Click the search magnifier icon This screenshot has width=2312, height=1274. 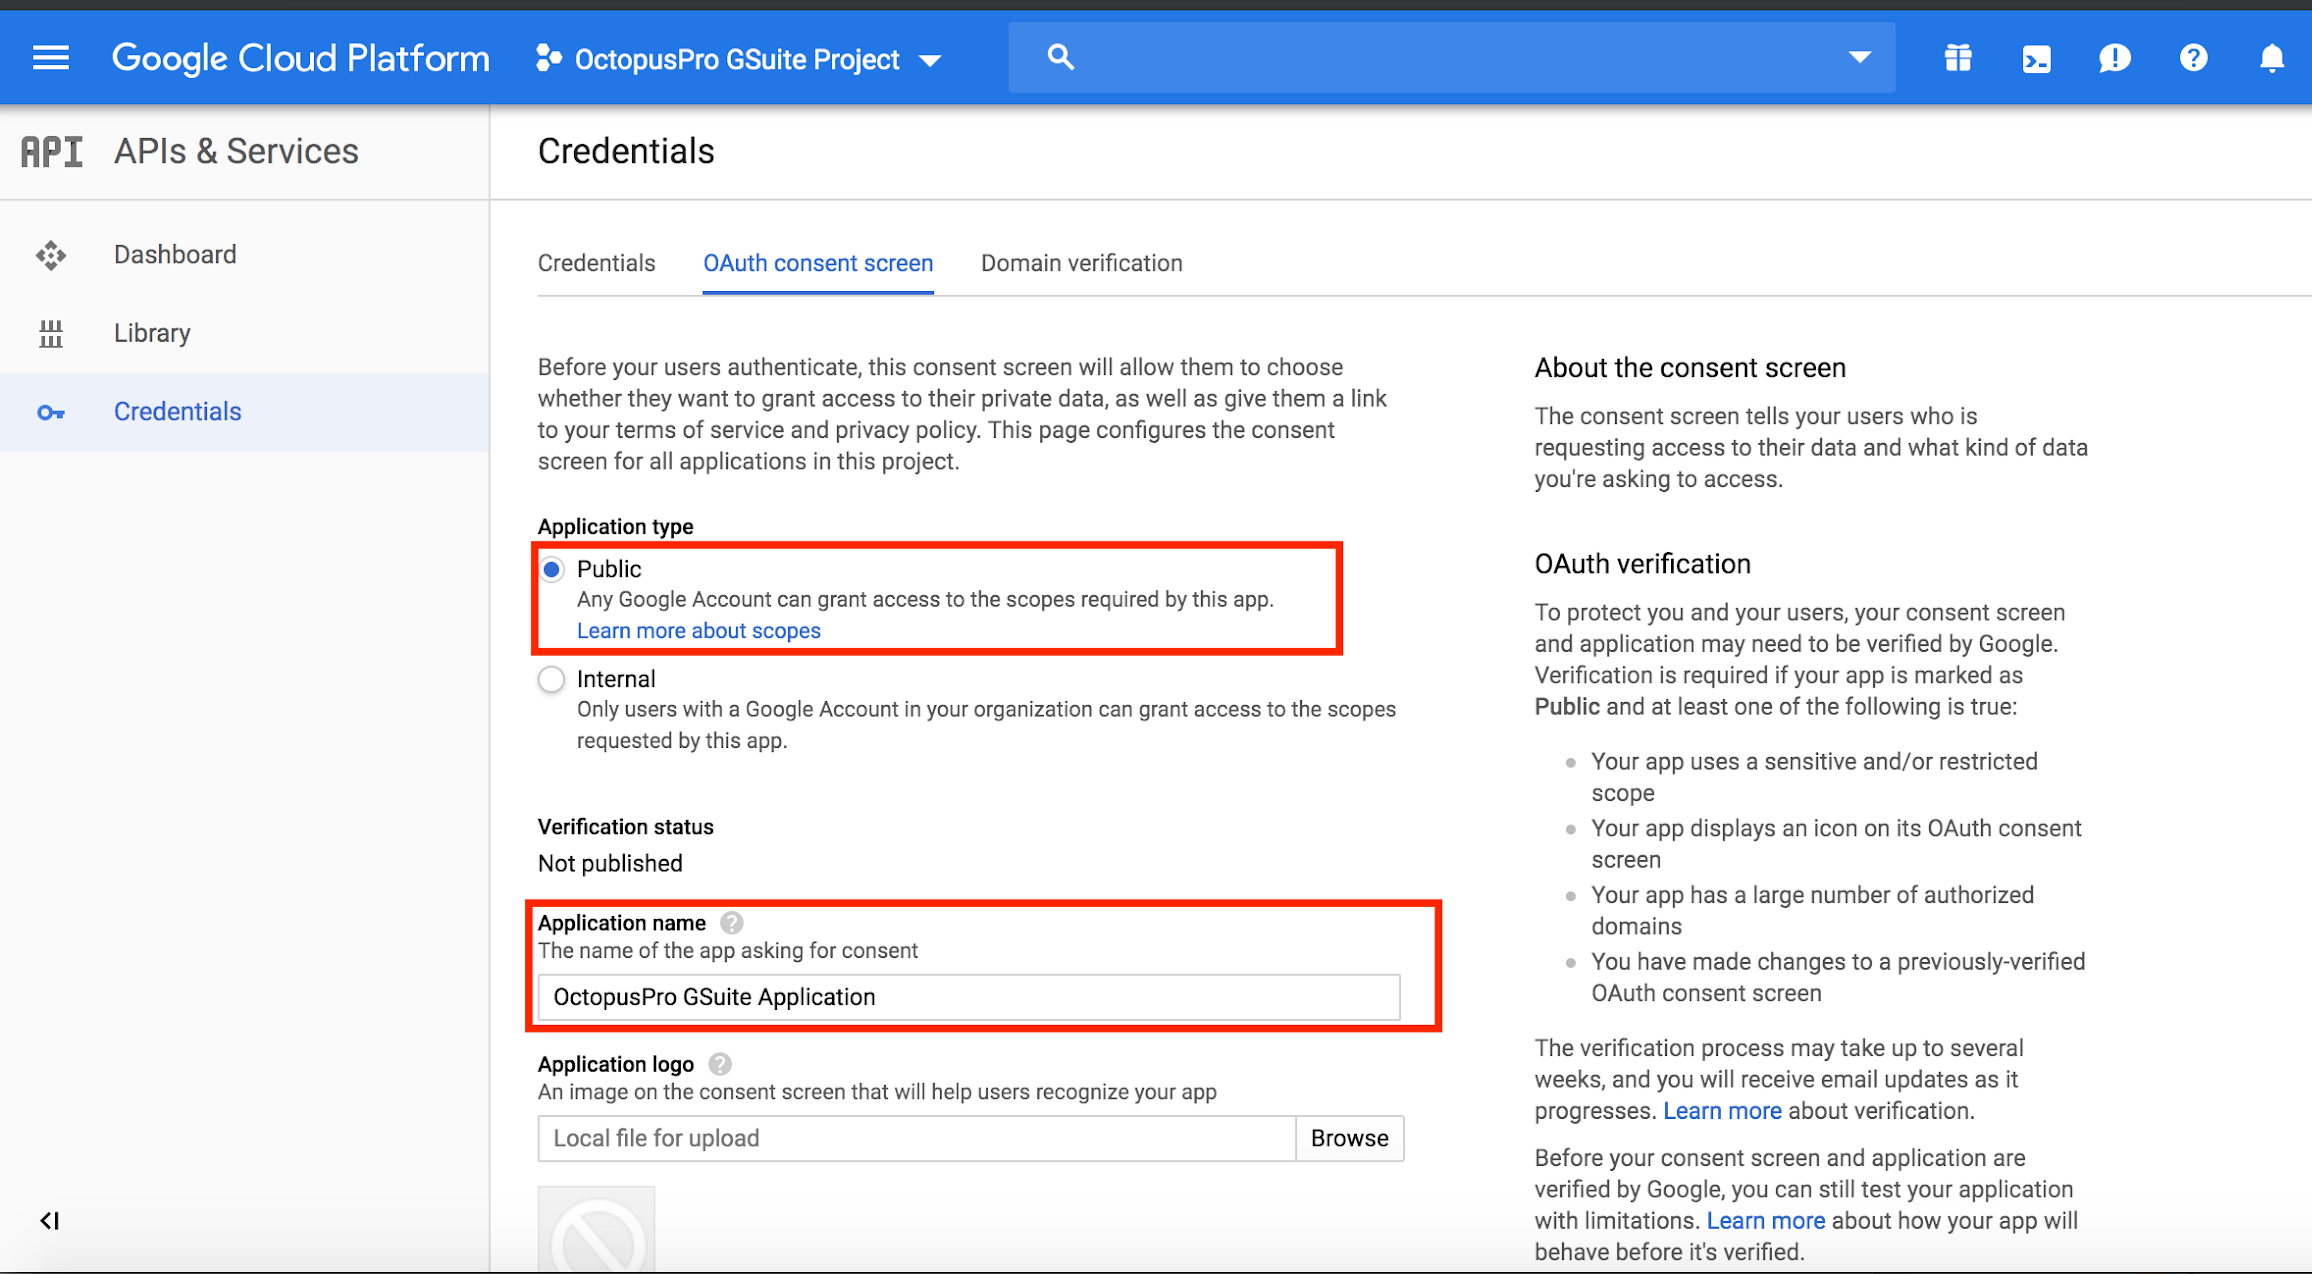(x=1060, y=57)
